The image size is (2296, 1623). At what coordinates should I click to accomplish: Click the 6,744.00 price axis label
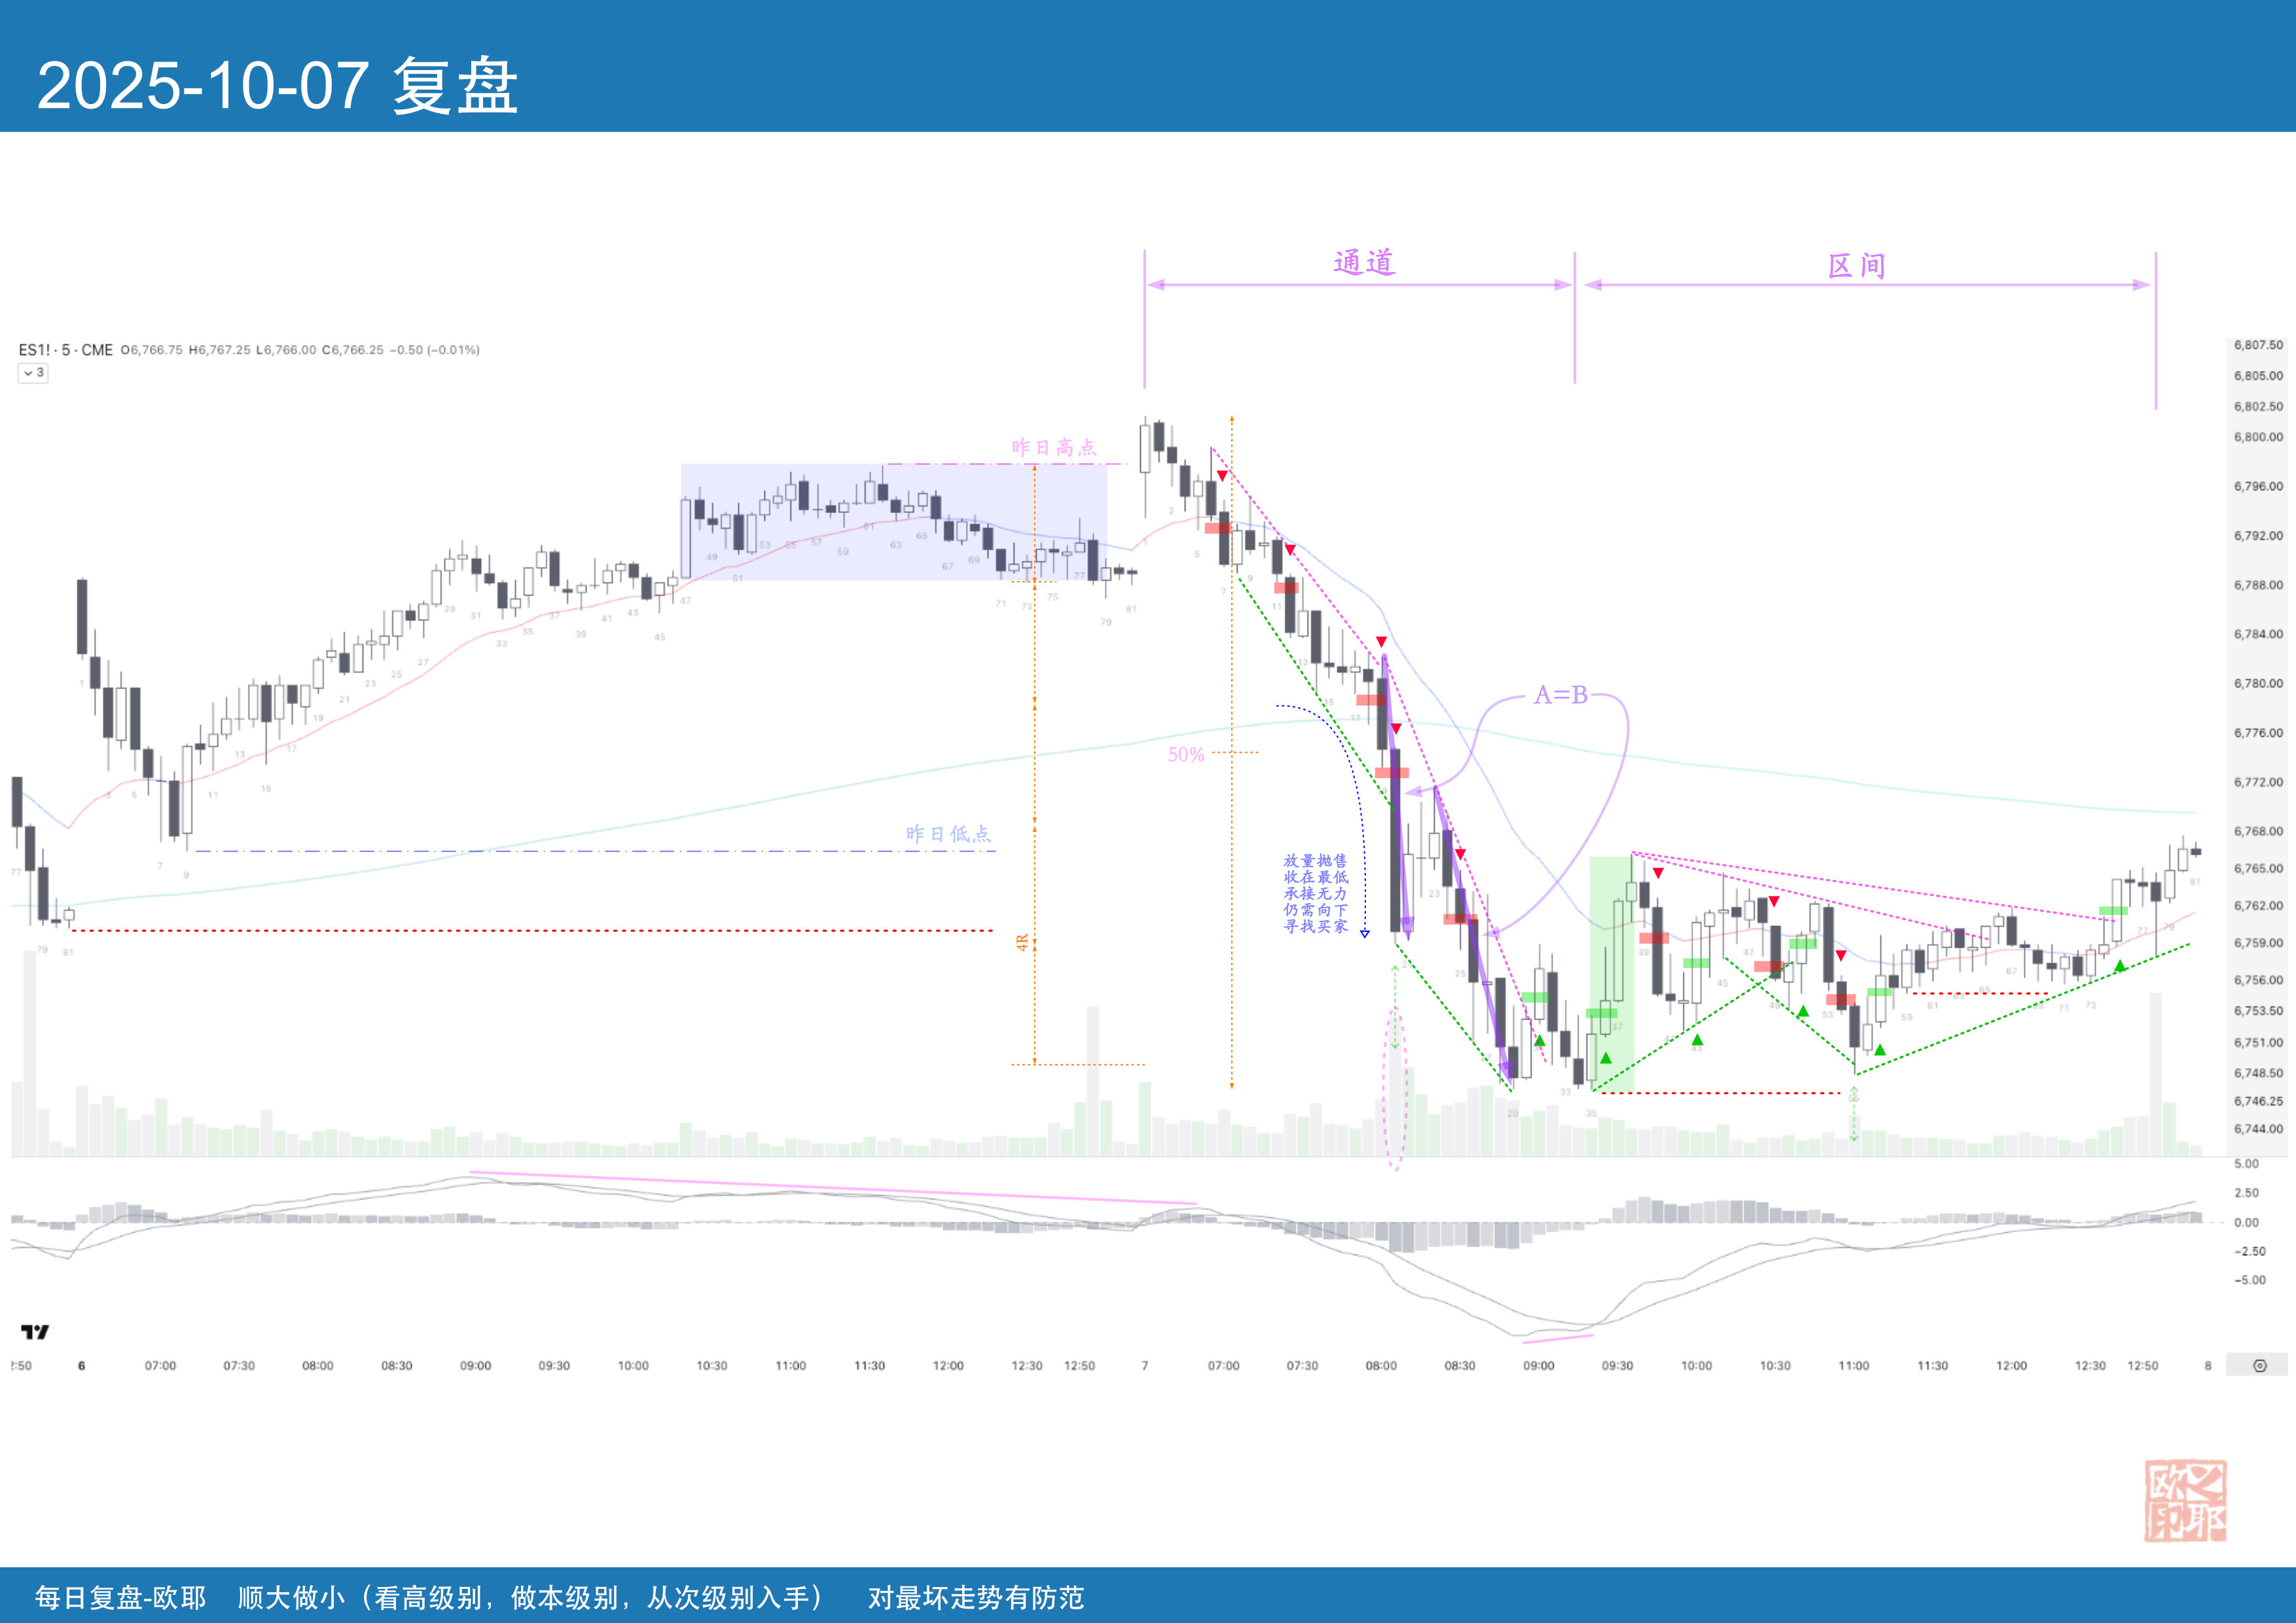click(x=2258, y=1129)
